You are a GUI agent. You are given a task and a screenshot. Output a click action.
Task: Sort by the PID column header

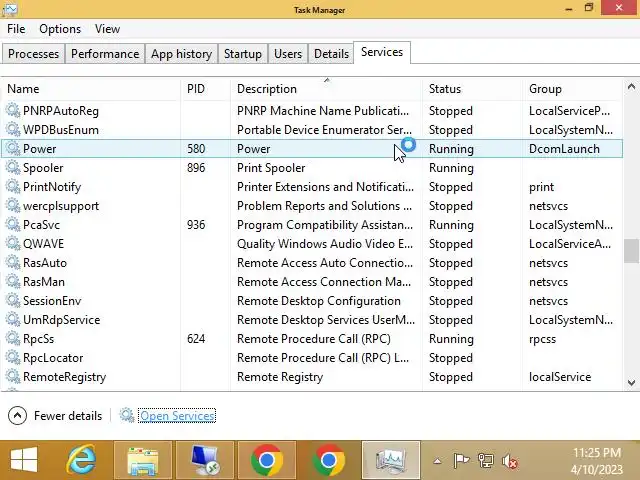click(205, 89)
